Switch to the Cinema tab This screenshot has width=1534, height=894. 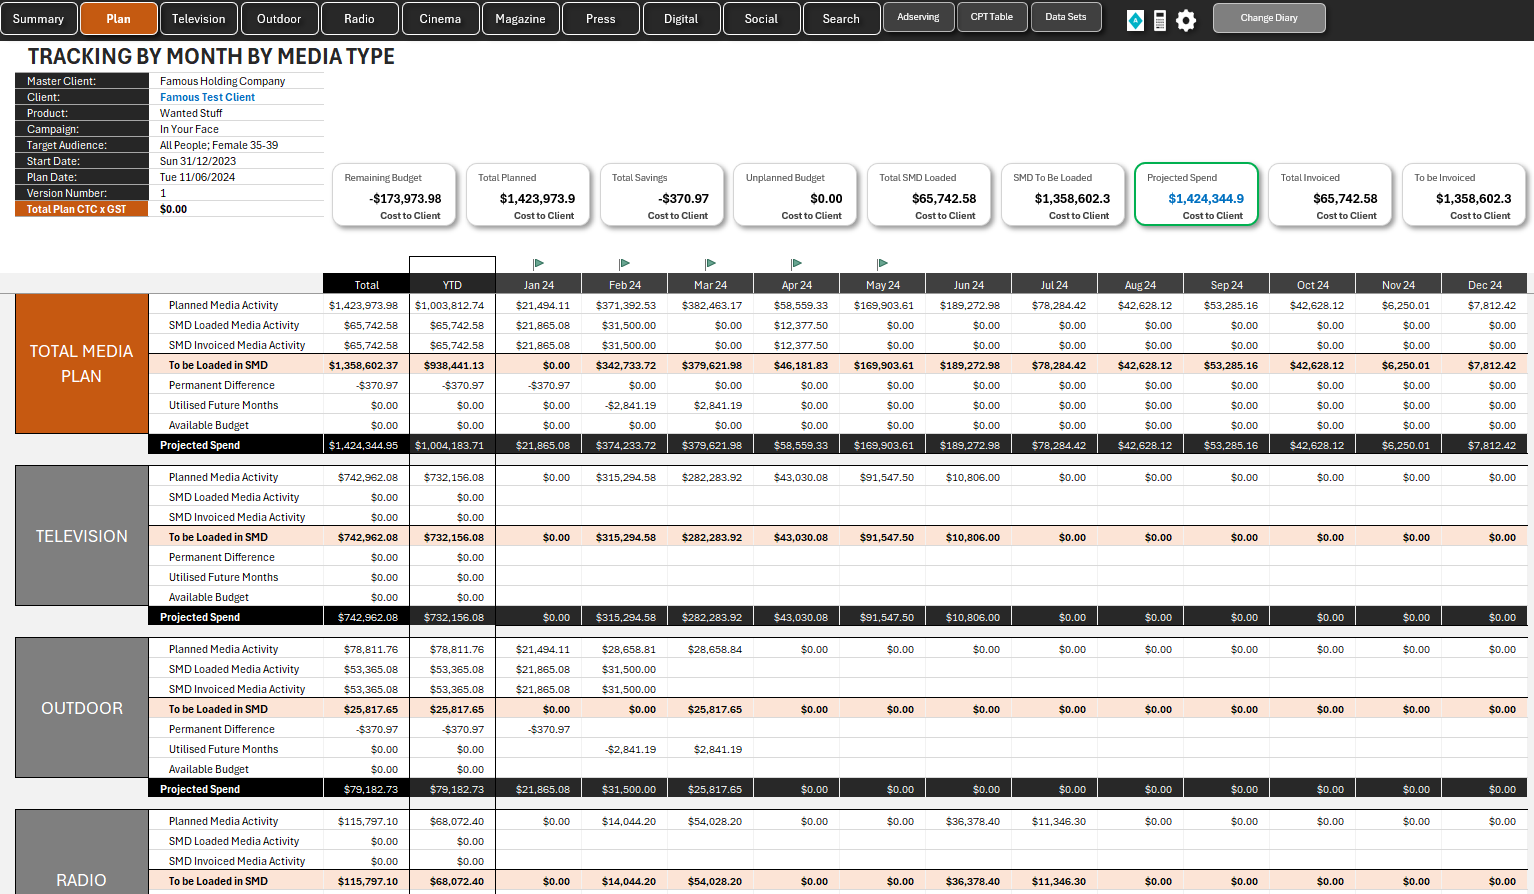pos(440,19)
